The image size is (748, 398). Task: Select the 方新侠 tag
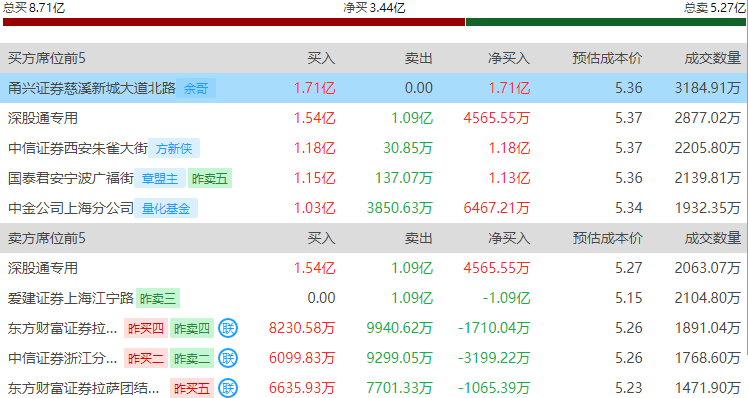pos(174,148)
